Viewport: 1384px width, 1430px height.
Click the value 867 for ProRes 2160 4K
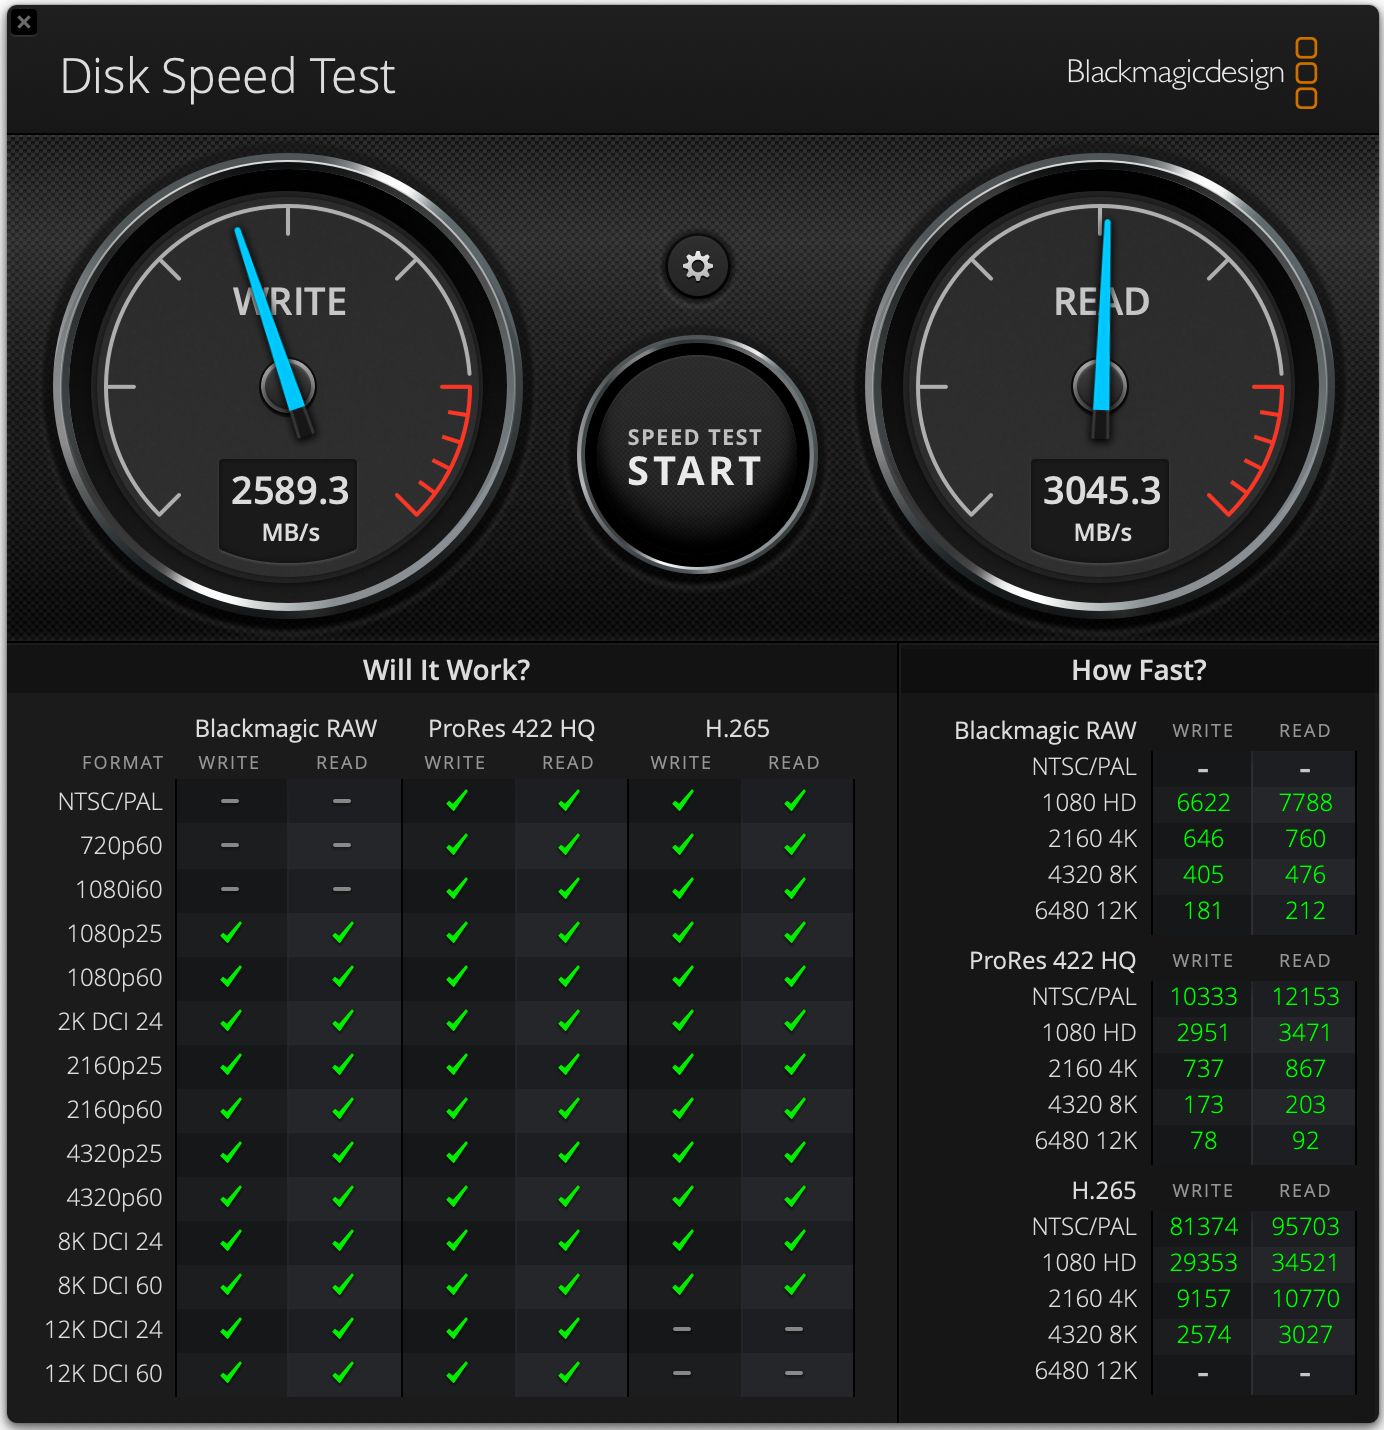click(x=1305, y=1069)
